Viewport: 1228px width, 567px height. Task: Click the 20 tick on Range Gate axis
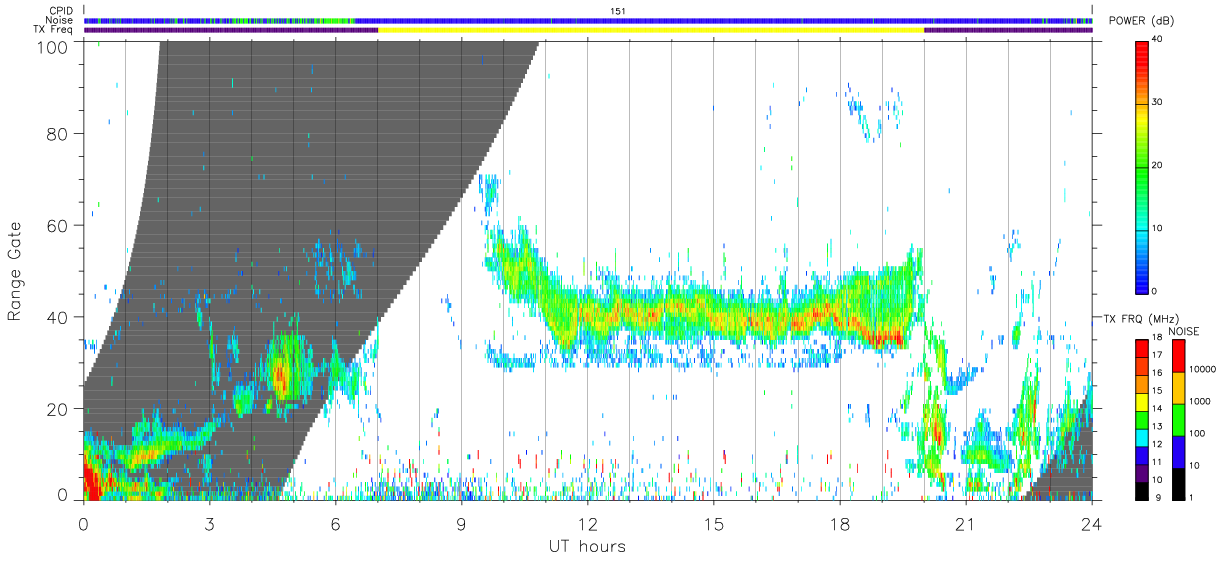(57, 408)
